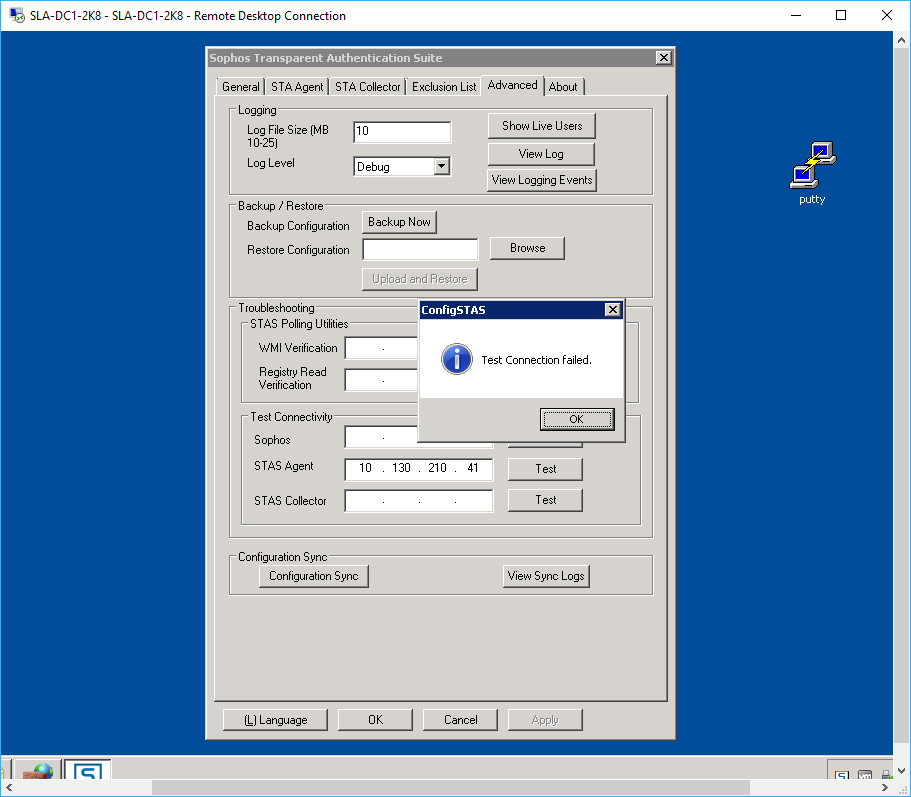Image resolution: width=911 pixels, height=797 pixels.
Task: Open the putty desktop shortcut
Action: tap(812, 173)
